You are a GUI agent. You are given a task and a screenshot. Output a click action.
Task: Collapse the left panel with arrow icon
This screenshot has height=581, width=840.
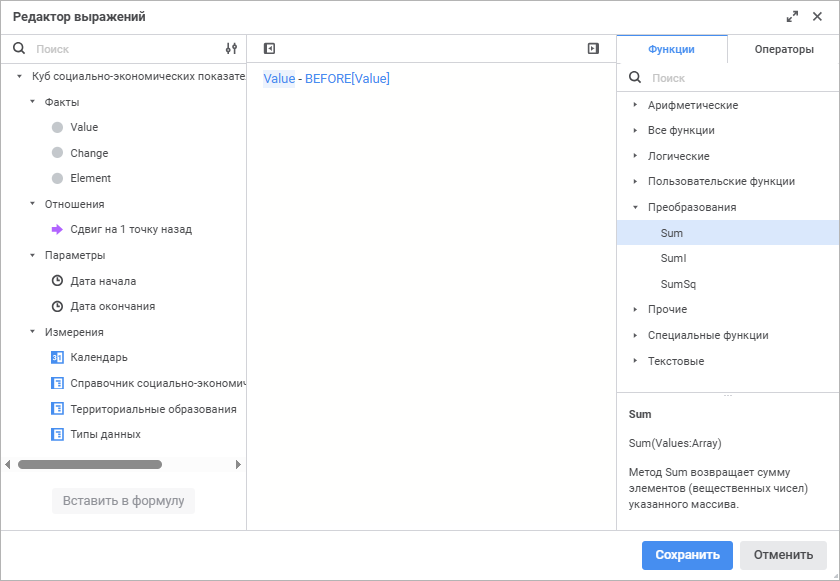click(269, 48)
